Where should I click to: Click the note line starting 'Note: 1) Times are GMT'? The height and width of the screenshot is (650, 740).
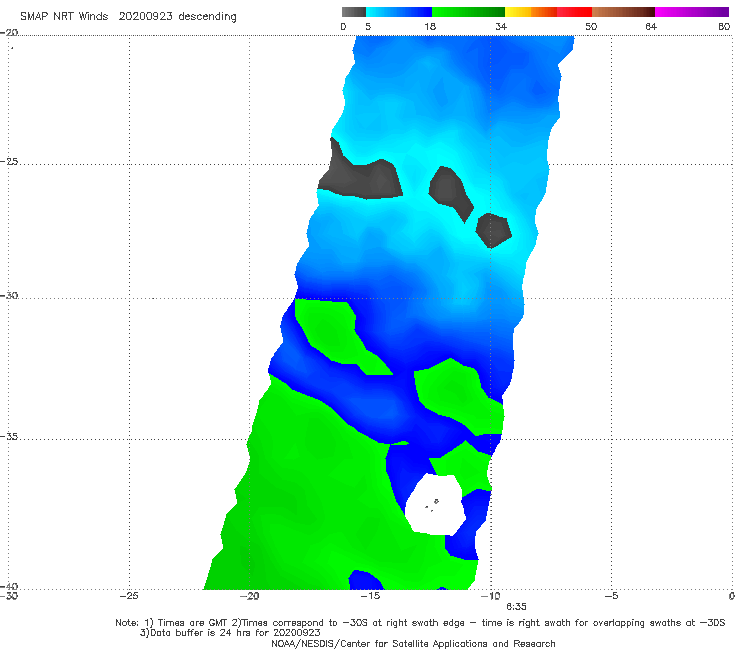coord(420,623)
